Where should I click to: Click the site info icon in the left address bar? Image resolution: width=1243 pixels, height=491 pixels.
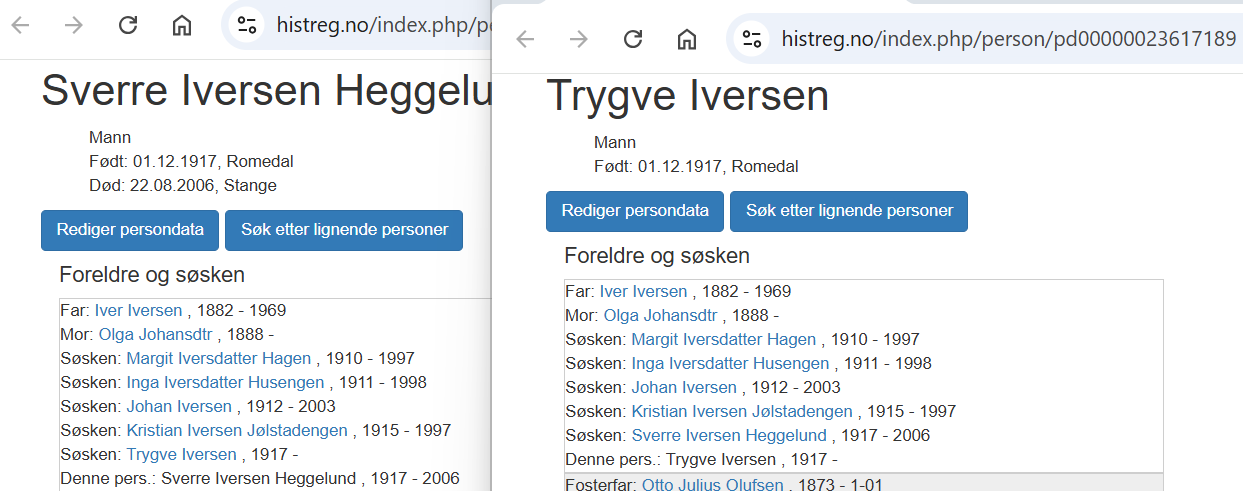tap(246, 26)
